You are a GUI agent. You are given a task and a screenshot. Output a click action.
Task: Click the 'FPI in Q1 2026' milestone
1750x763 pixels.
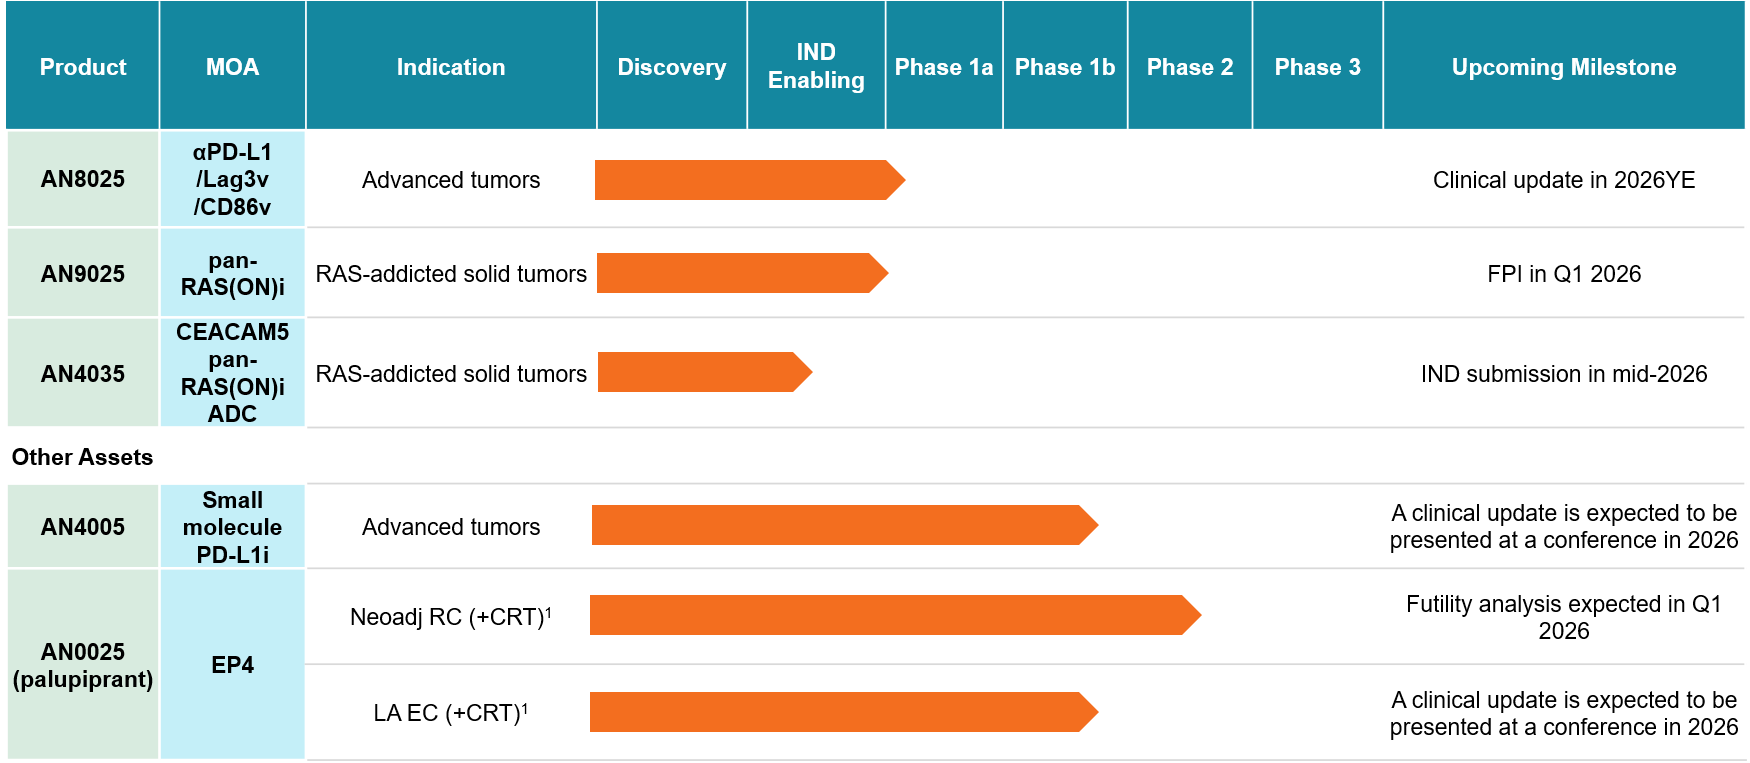point(1563,274)
